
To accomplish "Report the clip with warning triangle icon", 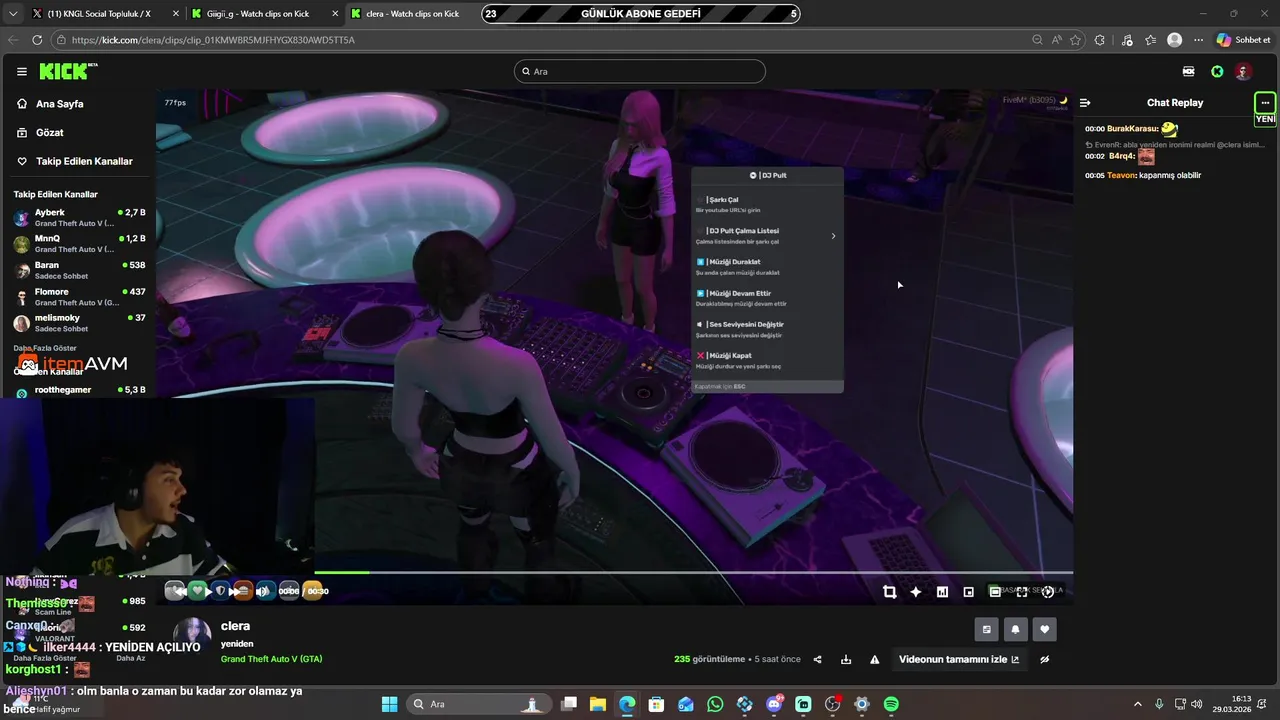I will 875,659.
